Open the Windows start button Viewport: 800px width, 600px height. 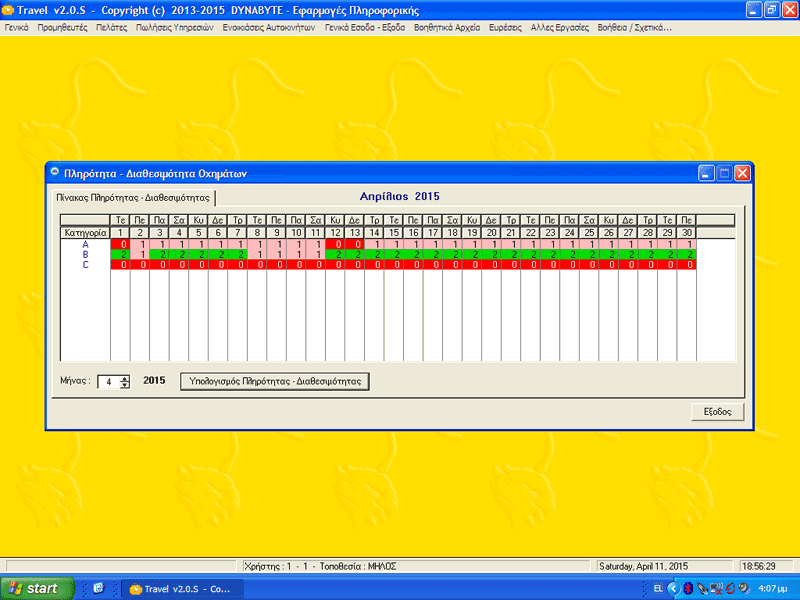pyautogui.click(x=37, y=588)
